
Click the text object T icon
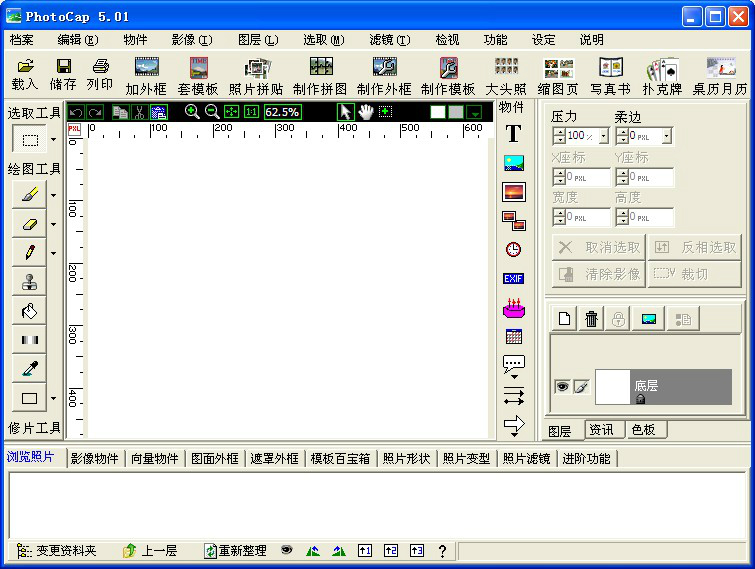(x=513, y=134)
